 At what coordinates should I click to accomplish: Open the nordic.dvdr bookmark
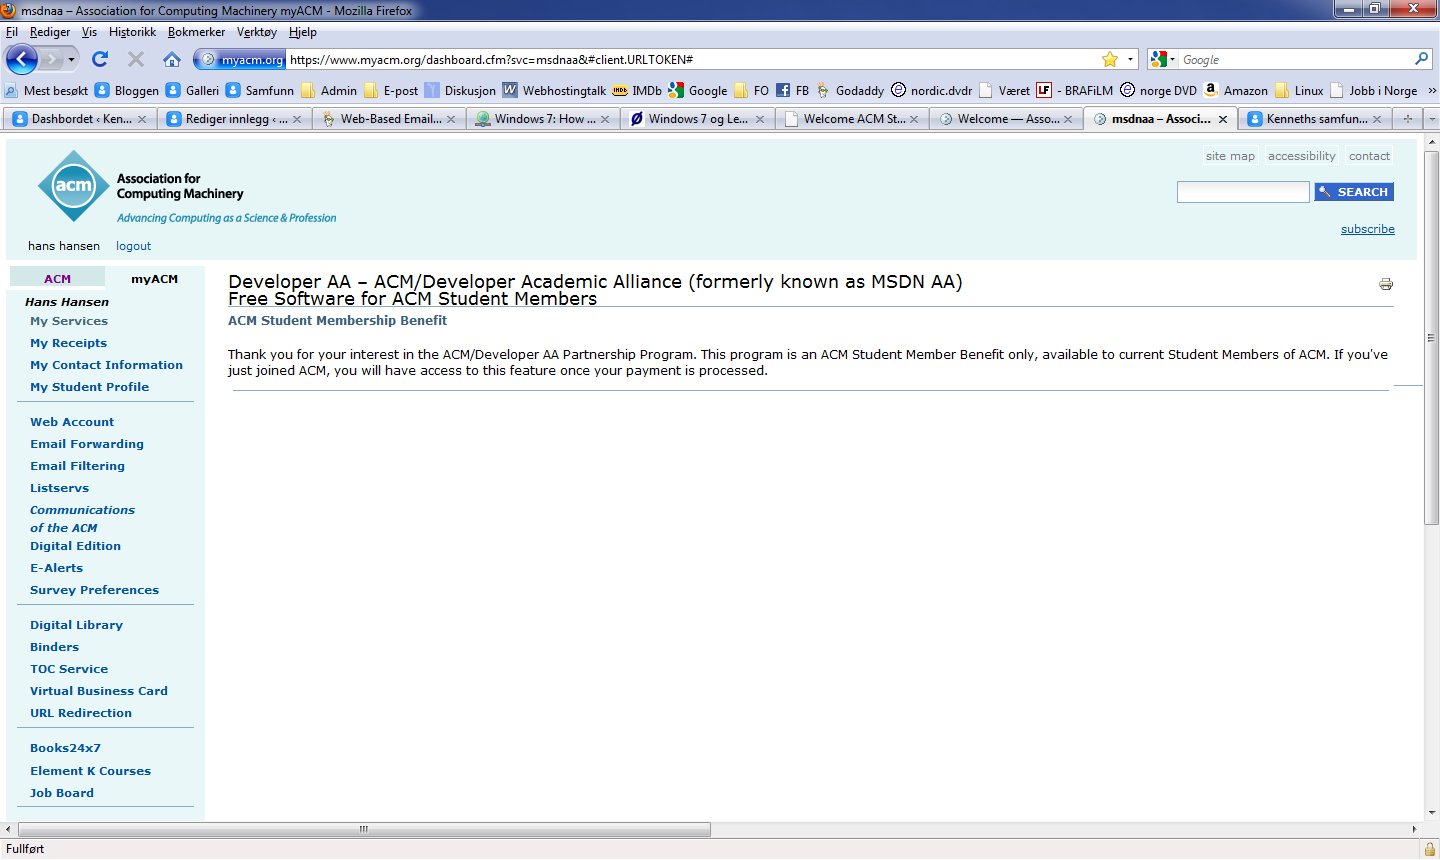(931, 90)
